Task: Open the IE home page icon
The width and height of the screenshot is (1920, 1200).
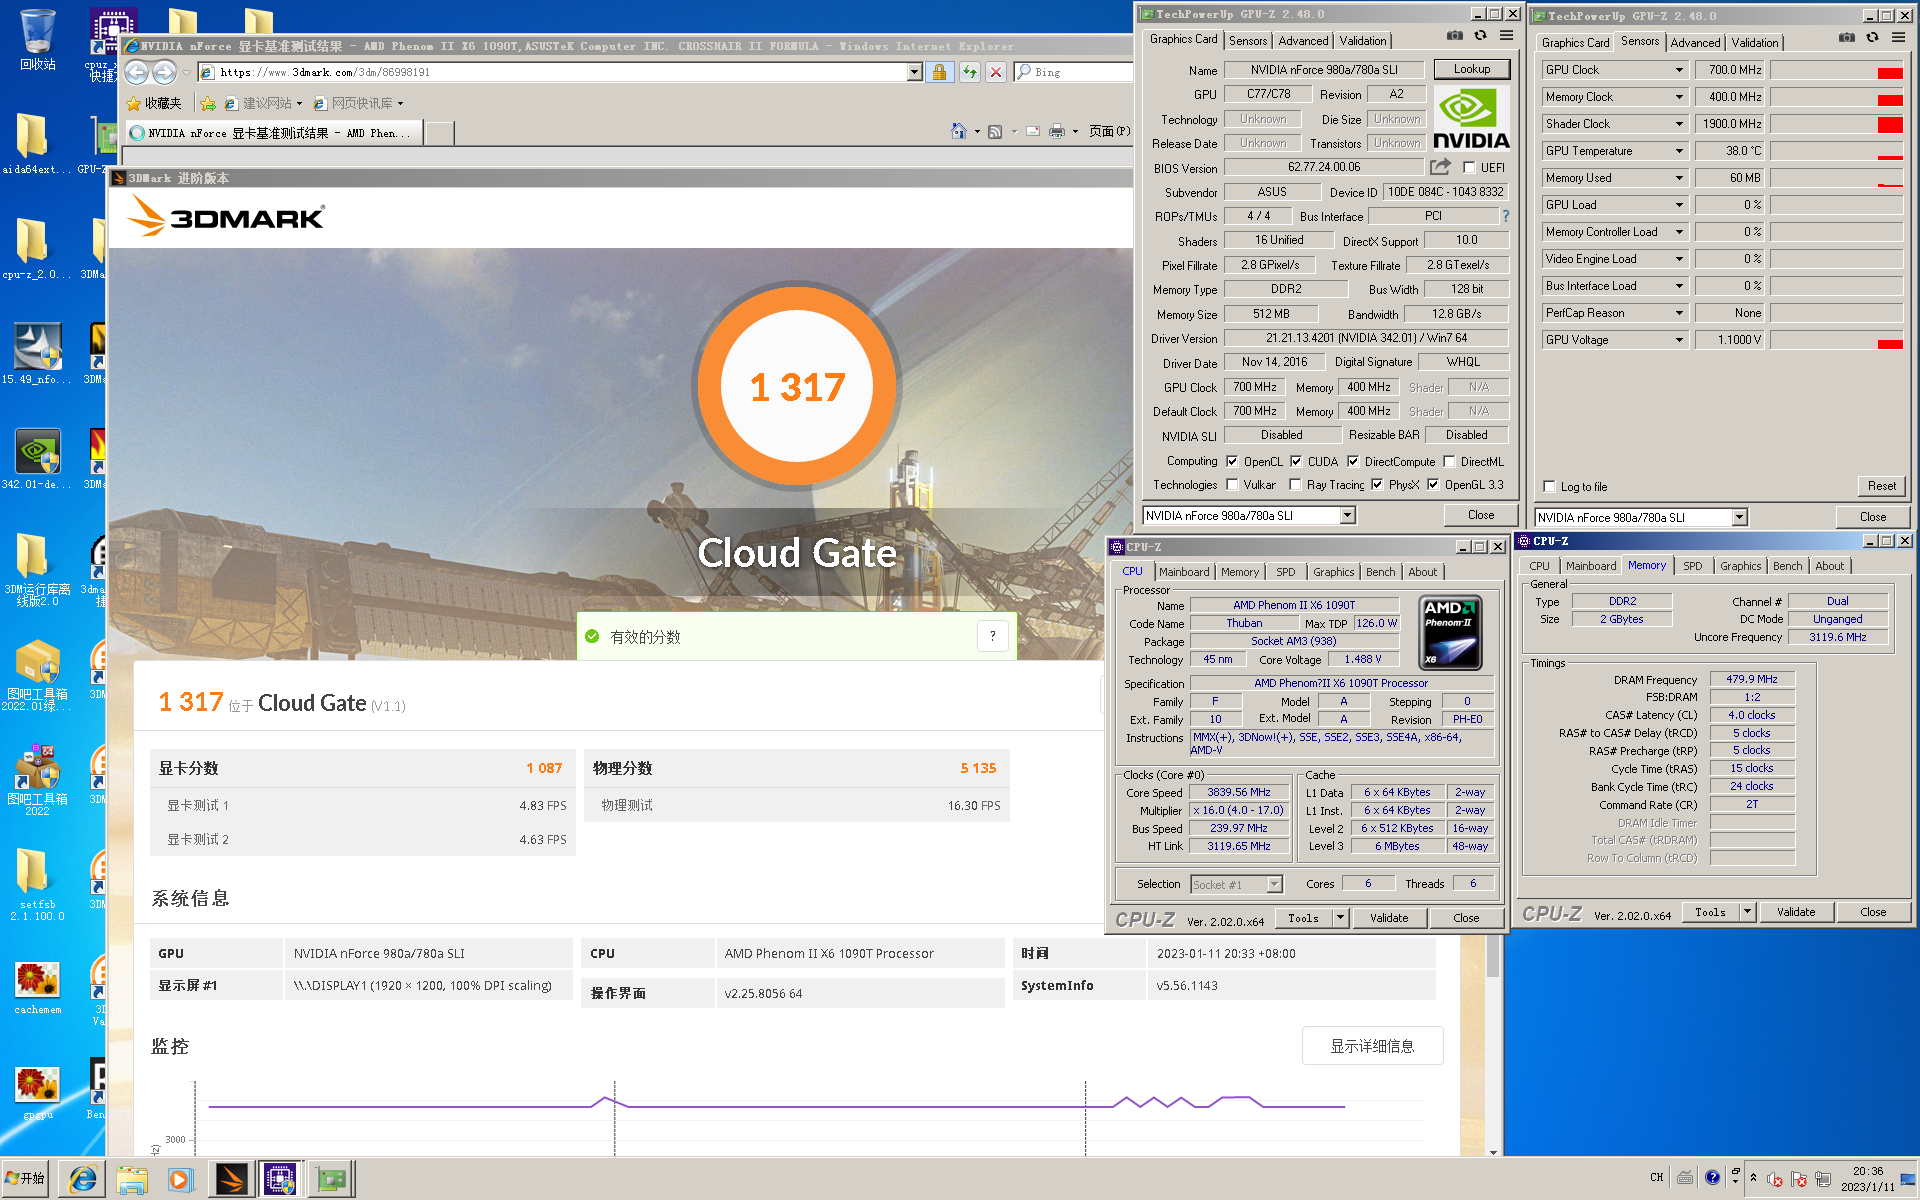Action: pos(959,131)
